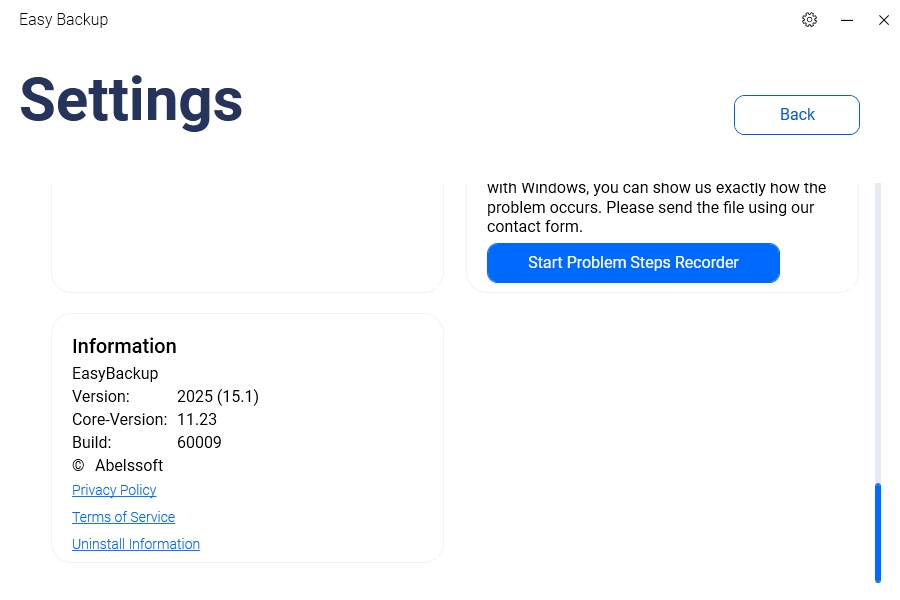This screenshot has width=900, height=600.
Task: Click the Abelssoft copyright name
Action: point(129,466)
